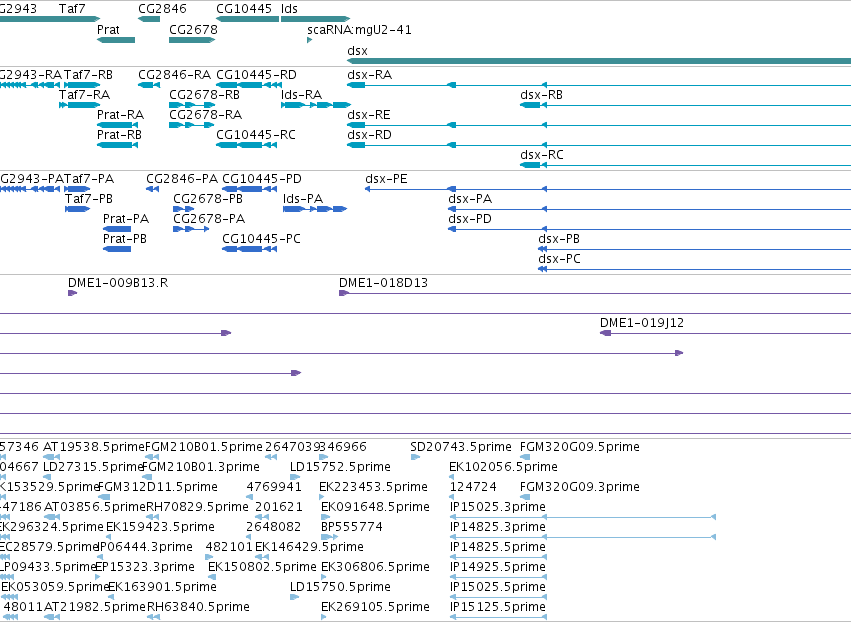Viewport: 851px width, 622px height.
Task: Select the dsx-PE protein label
Action: [386, 179]
